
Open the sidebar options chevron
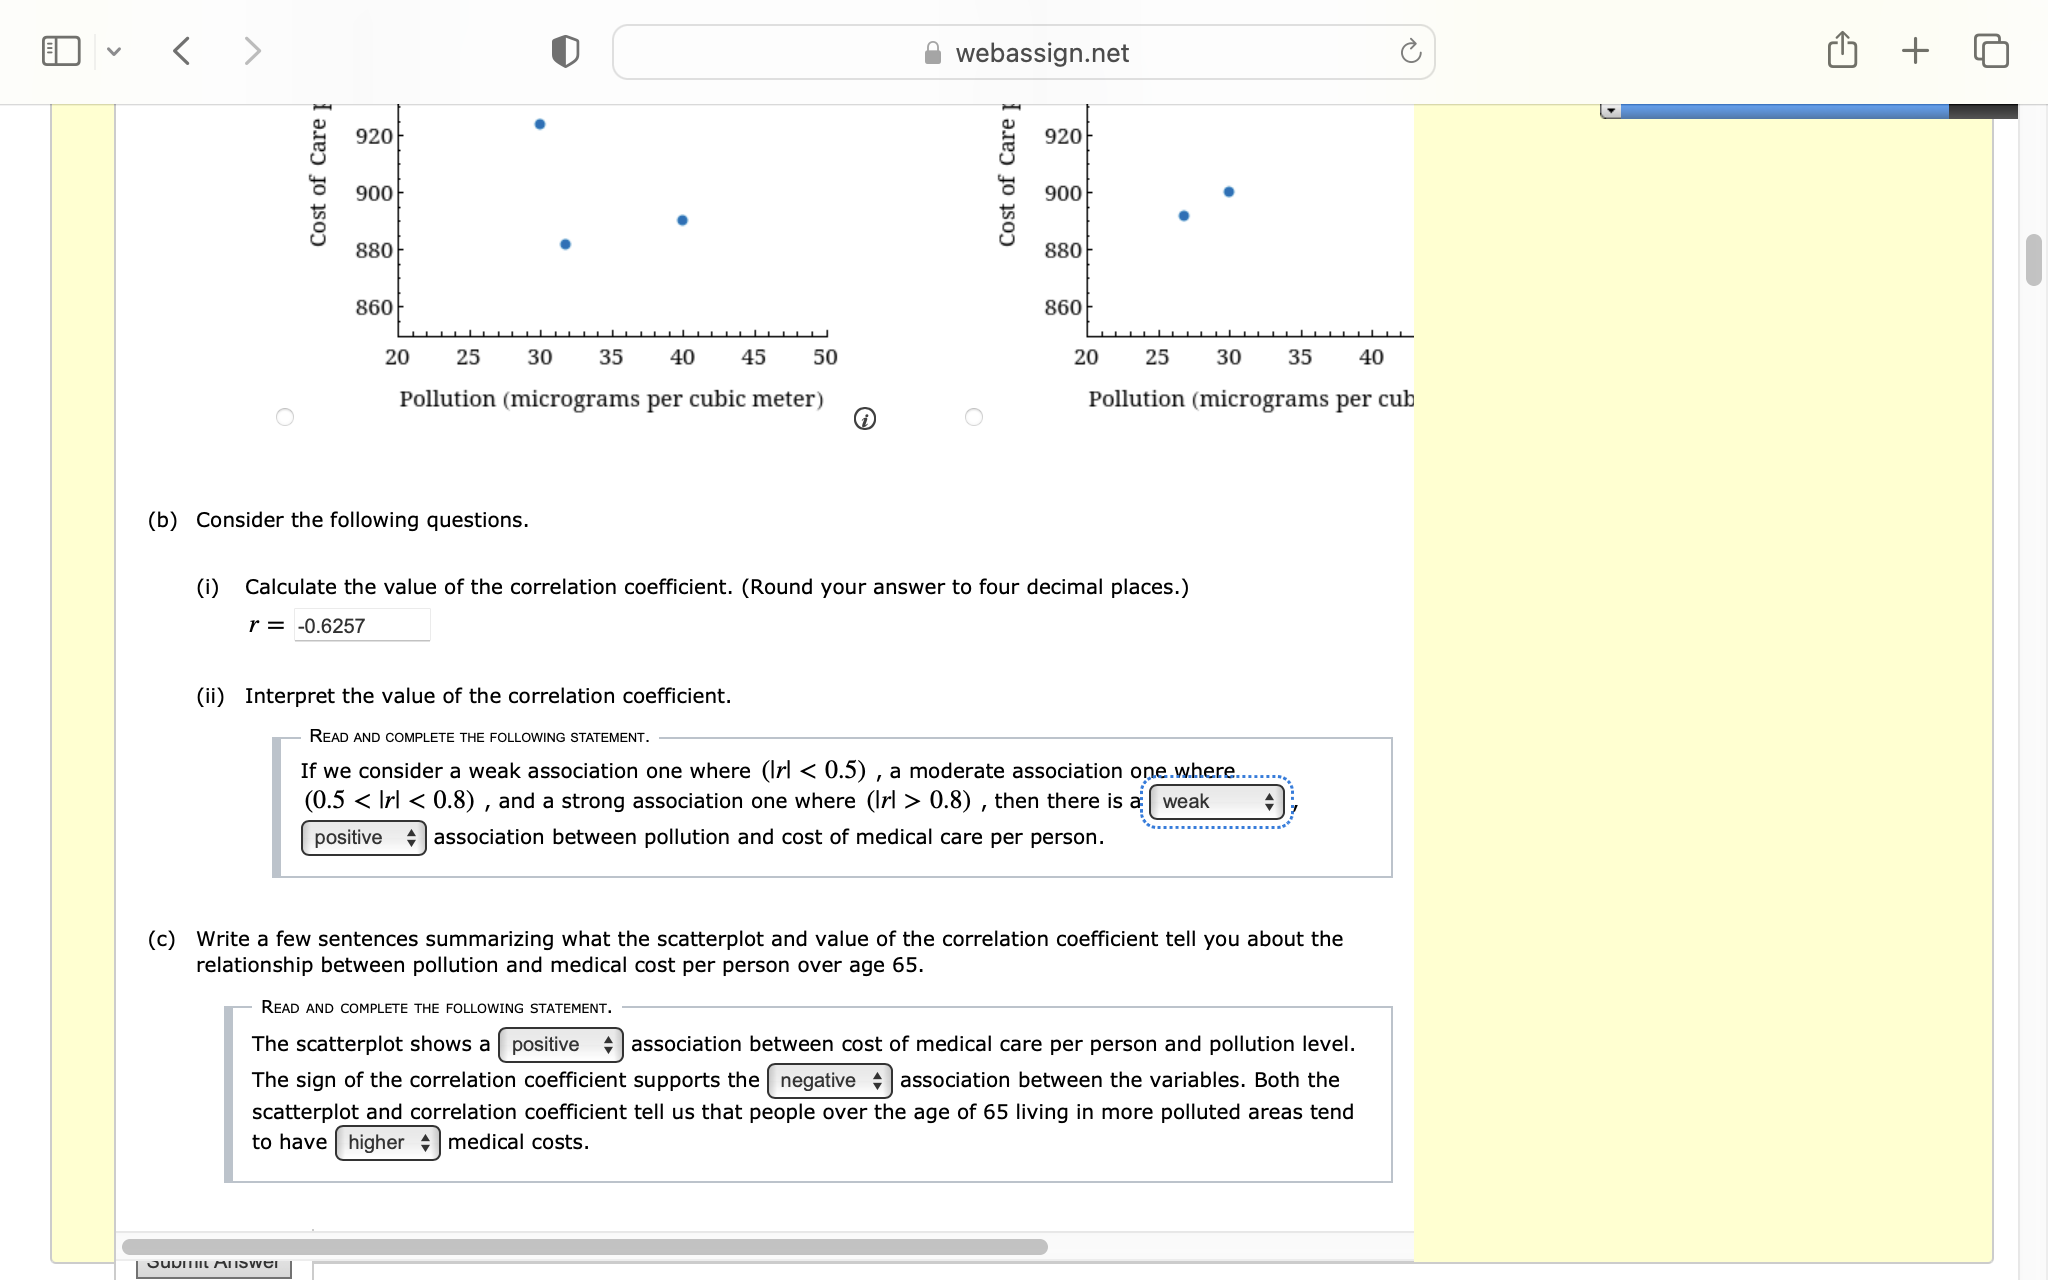point(113,50)
